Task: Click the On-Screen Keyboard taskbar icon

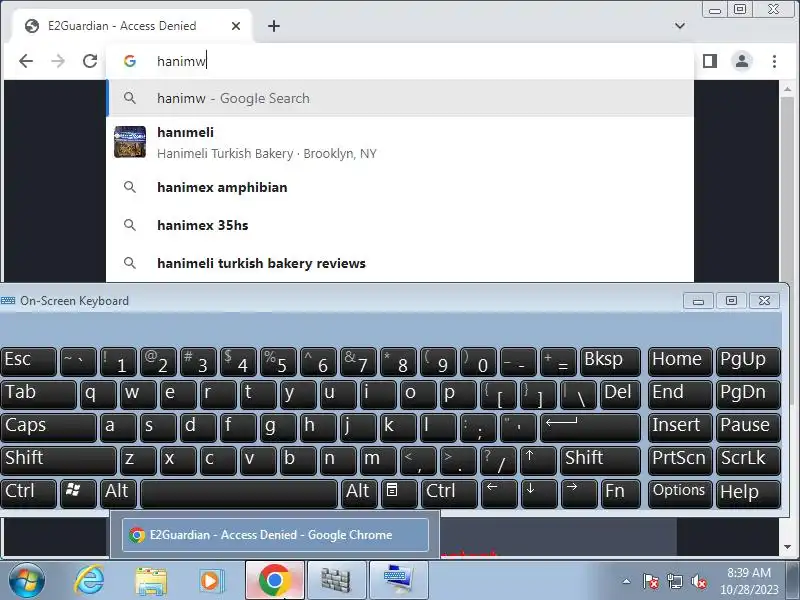Action: 398,581
